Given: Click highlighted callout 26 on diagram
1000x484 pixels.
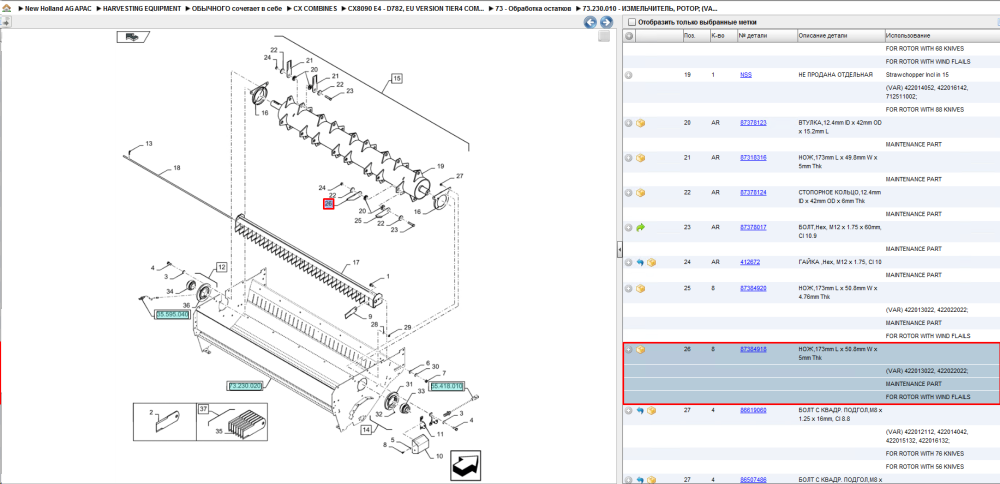Looking at the screenshot, I should pyautogui.click(x=328, y=203).
